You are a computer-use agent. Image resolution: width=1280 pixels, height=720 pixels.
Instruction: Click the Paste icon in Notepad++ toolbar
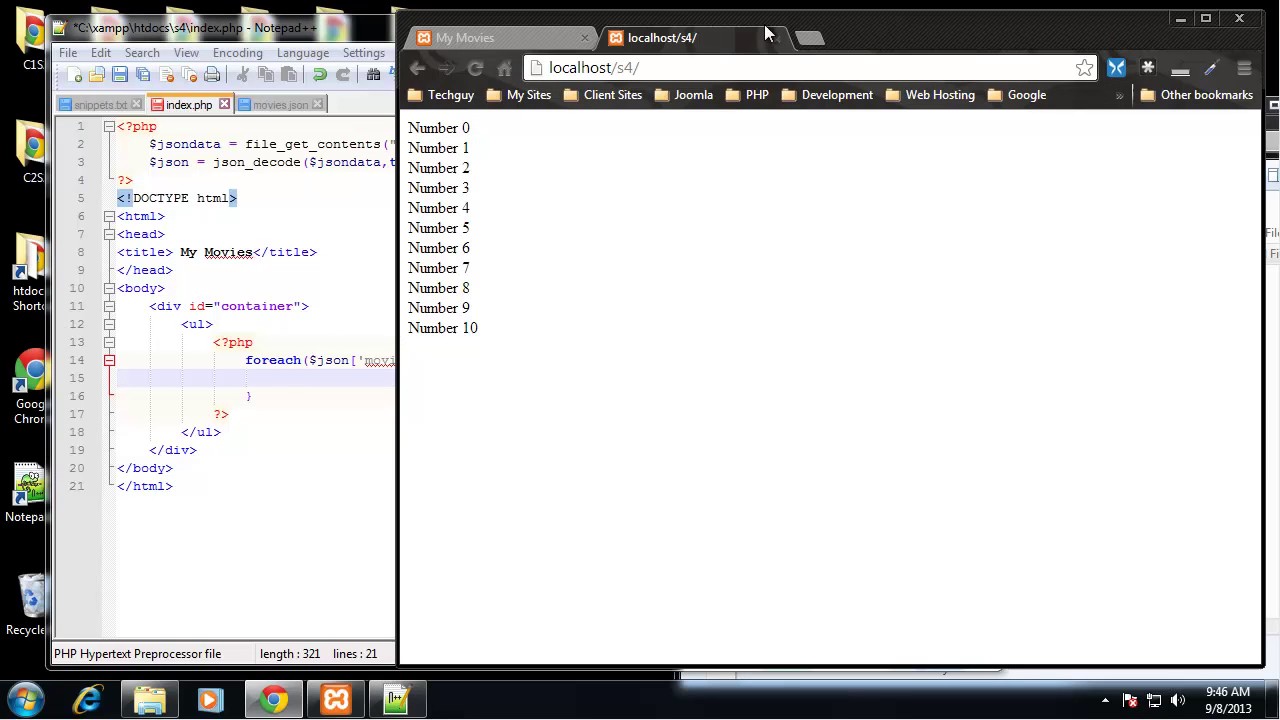[288, 75]
